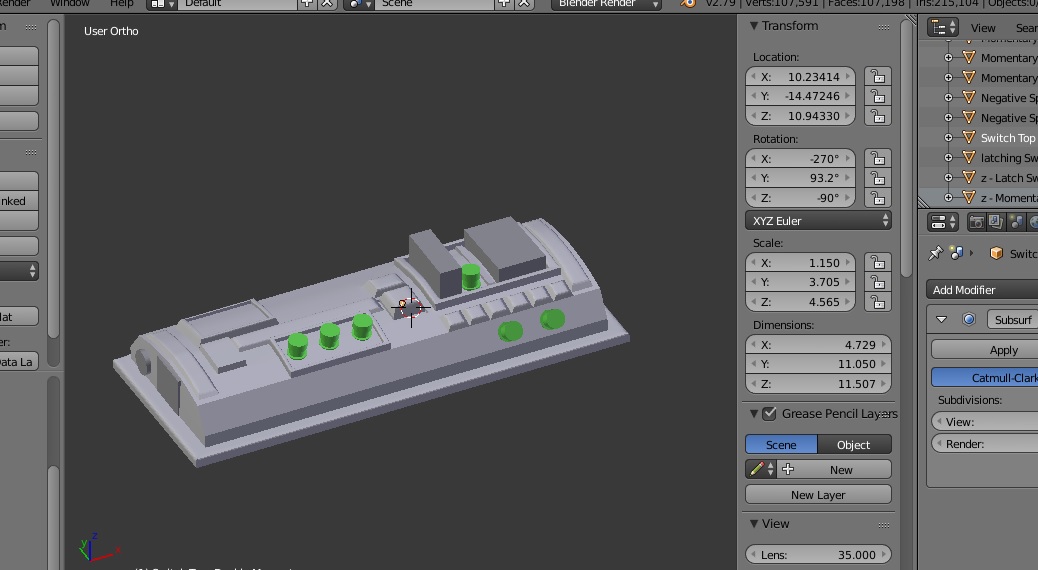Open the render camera properties tab icon

(x=977, y=222)
